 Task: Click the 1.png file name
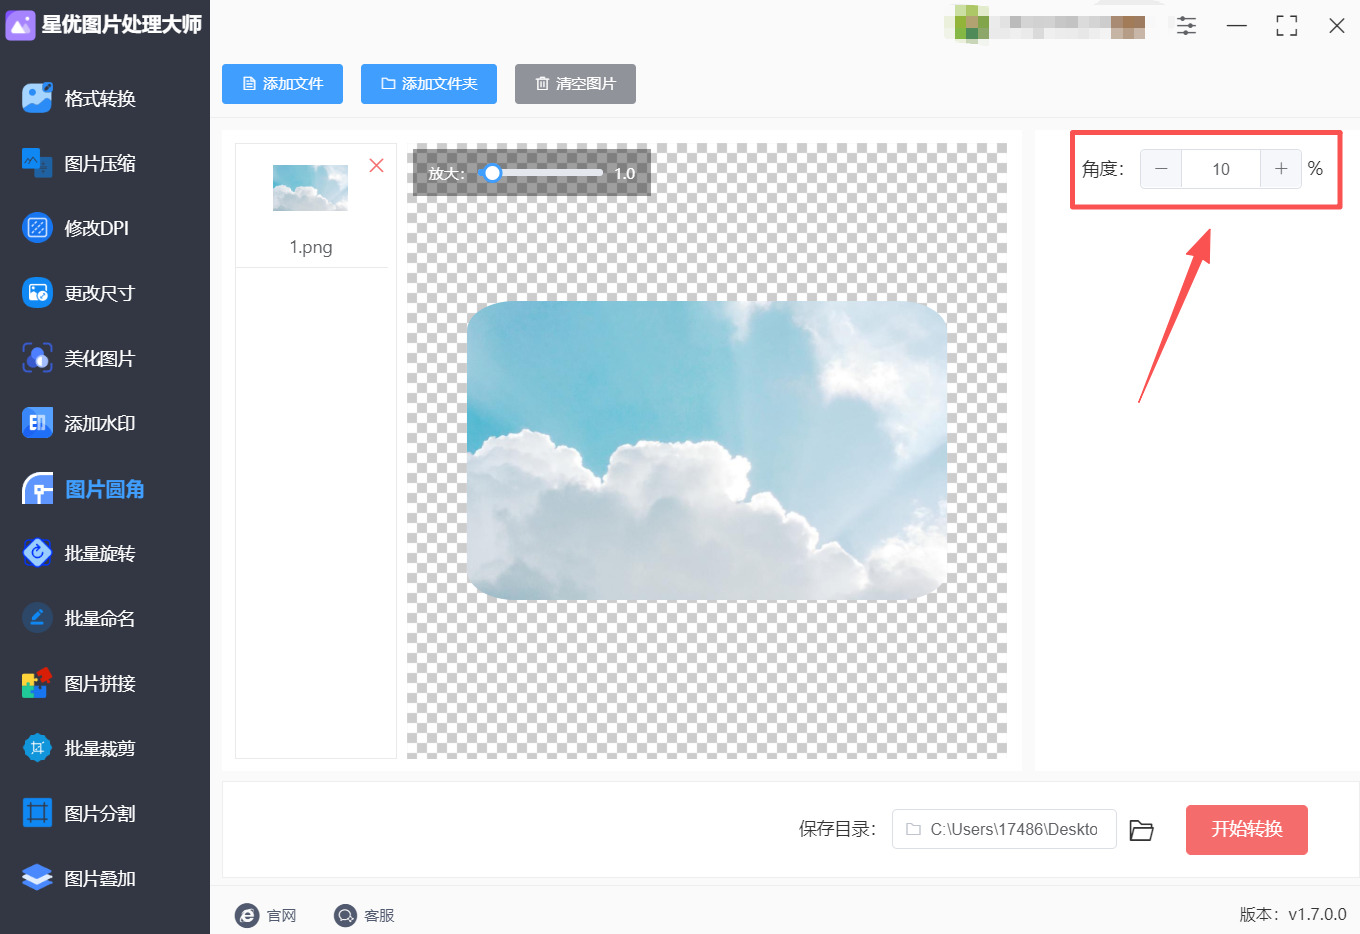[x=311, y=247]
